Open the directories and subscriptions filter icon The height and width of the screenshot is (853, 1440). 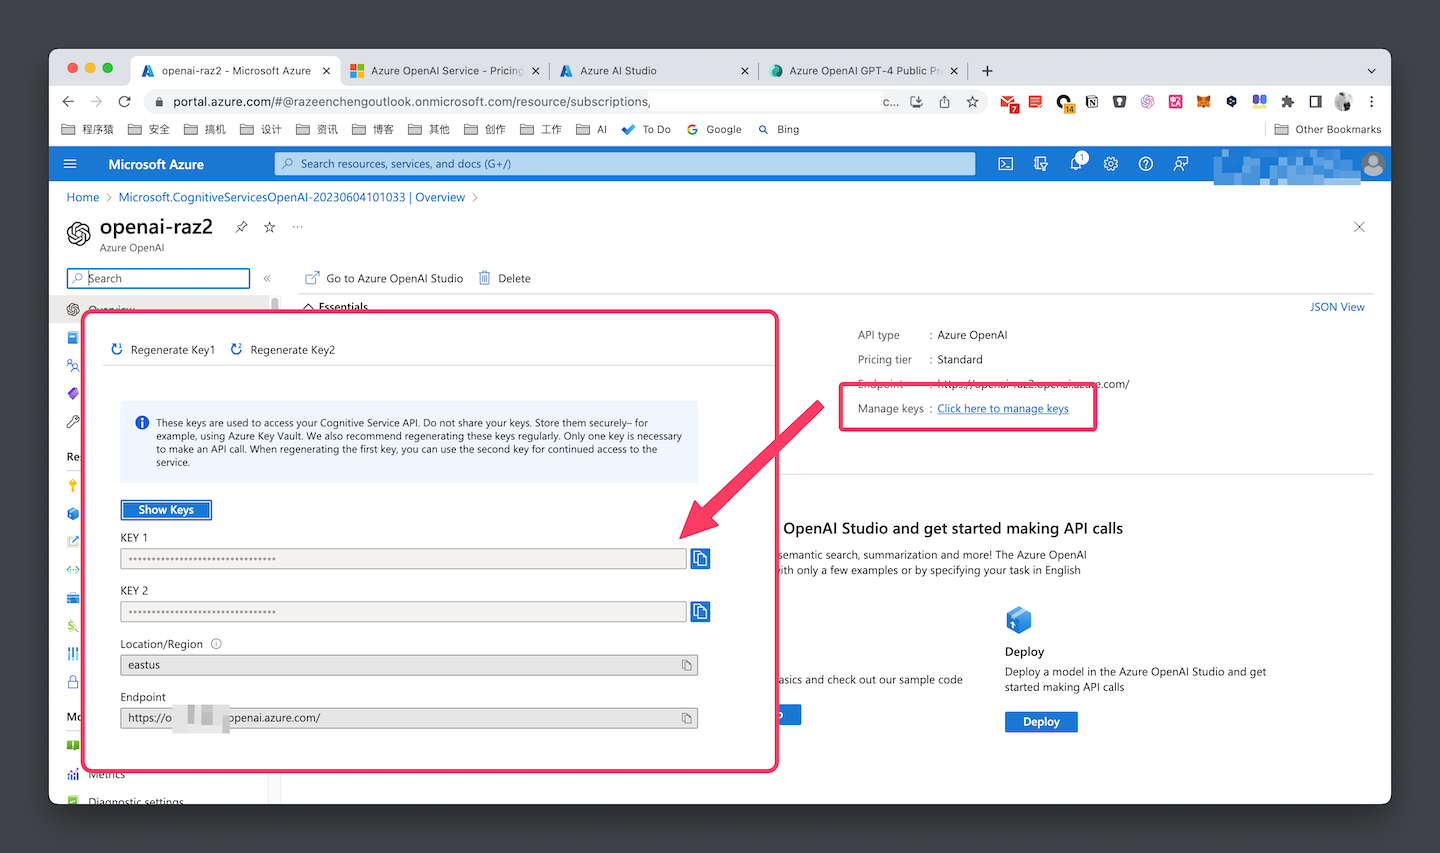click(1041, 164)
